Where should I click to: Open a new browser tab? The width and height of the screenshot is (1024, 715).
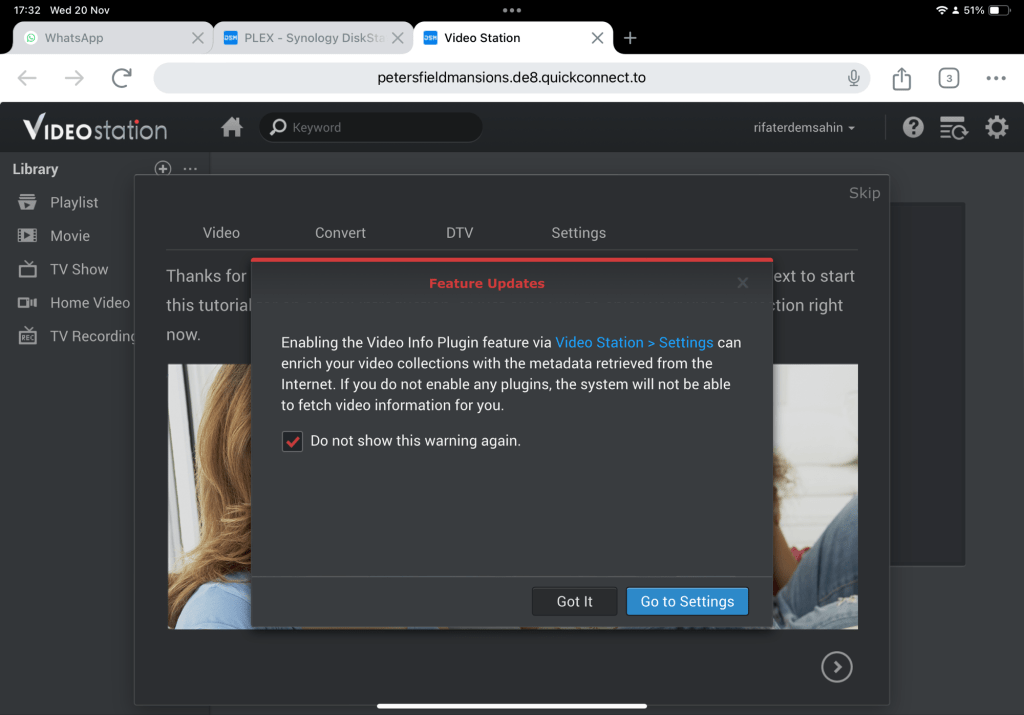click(630, 38)
